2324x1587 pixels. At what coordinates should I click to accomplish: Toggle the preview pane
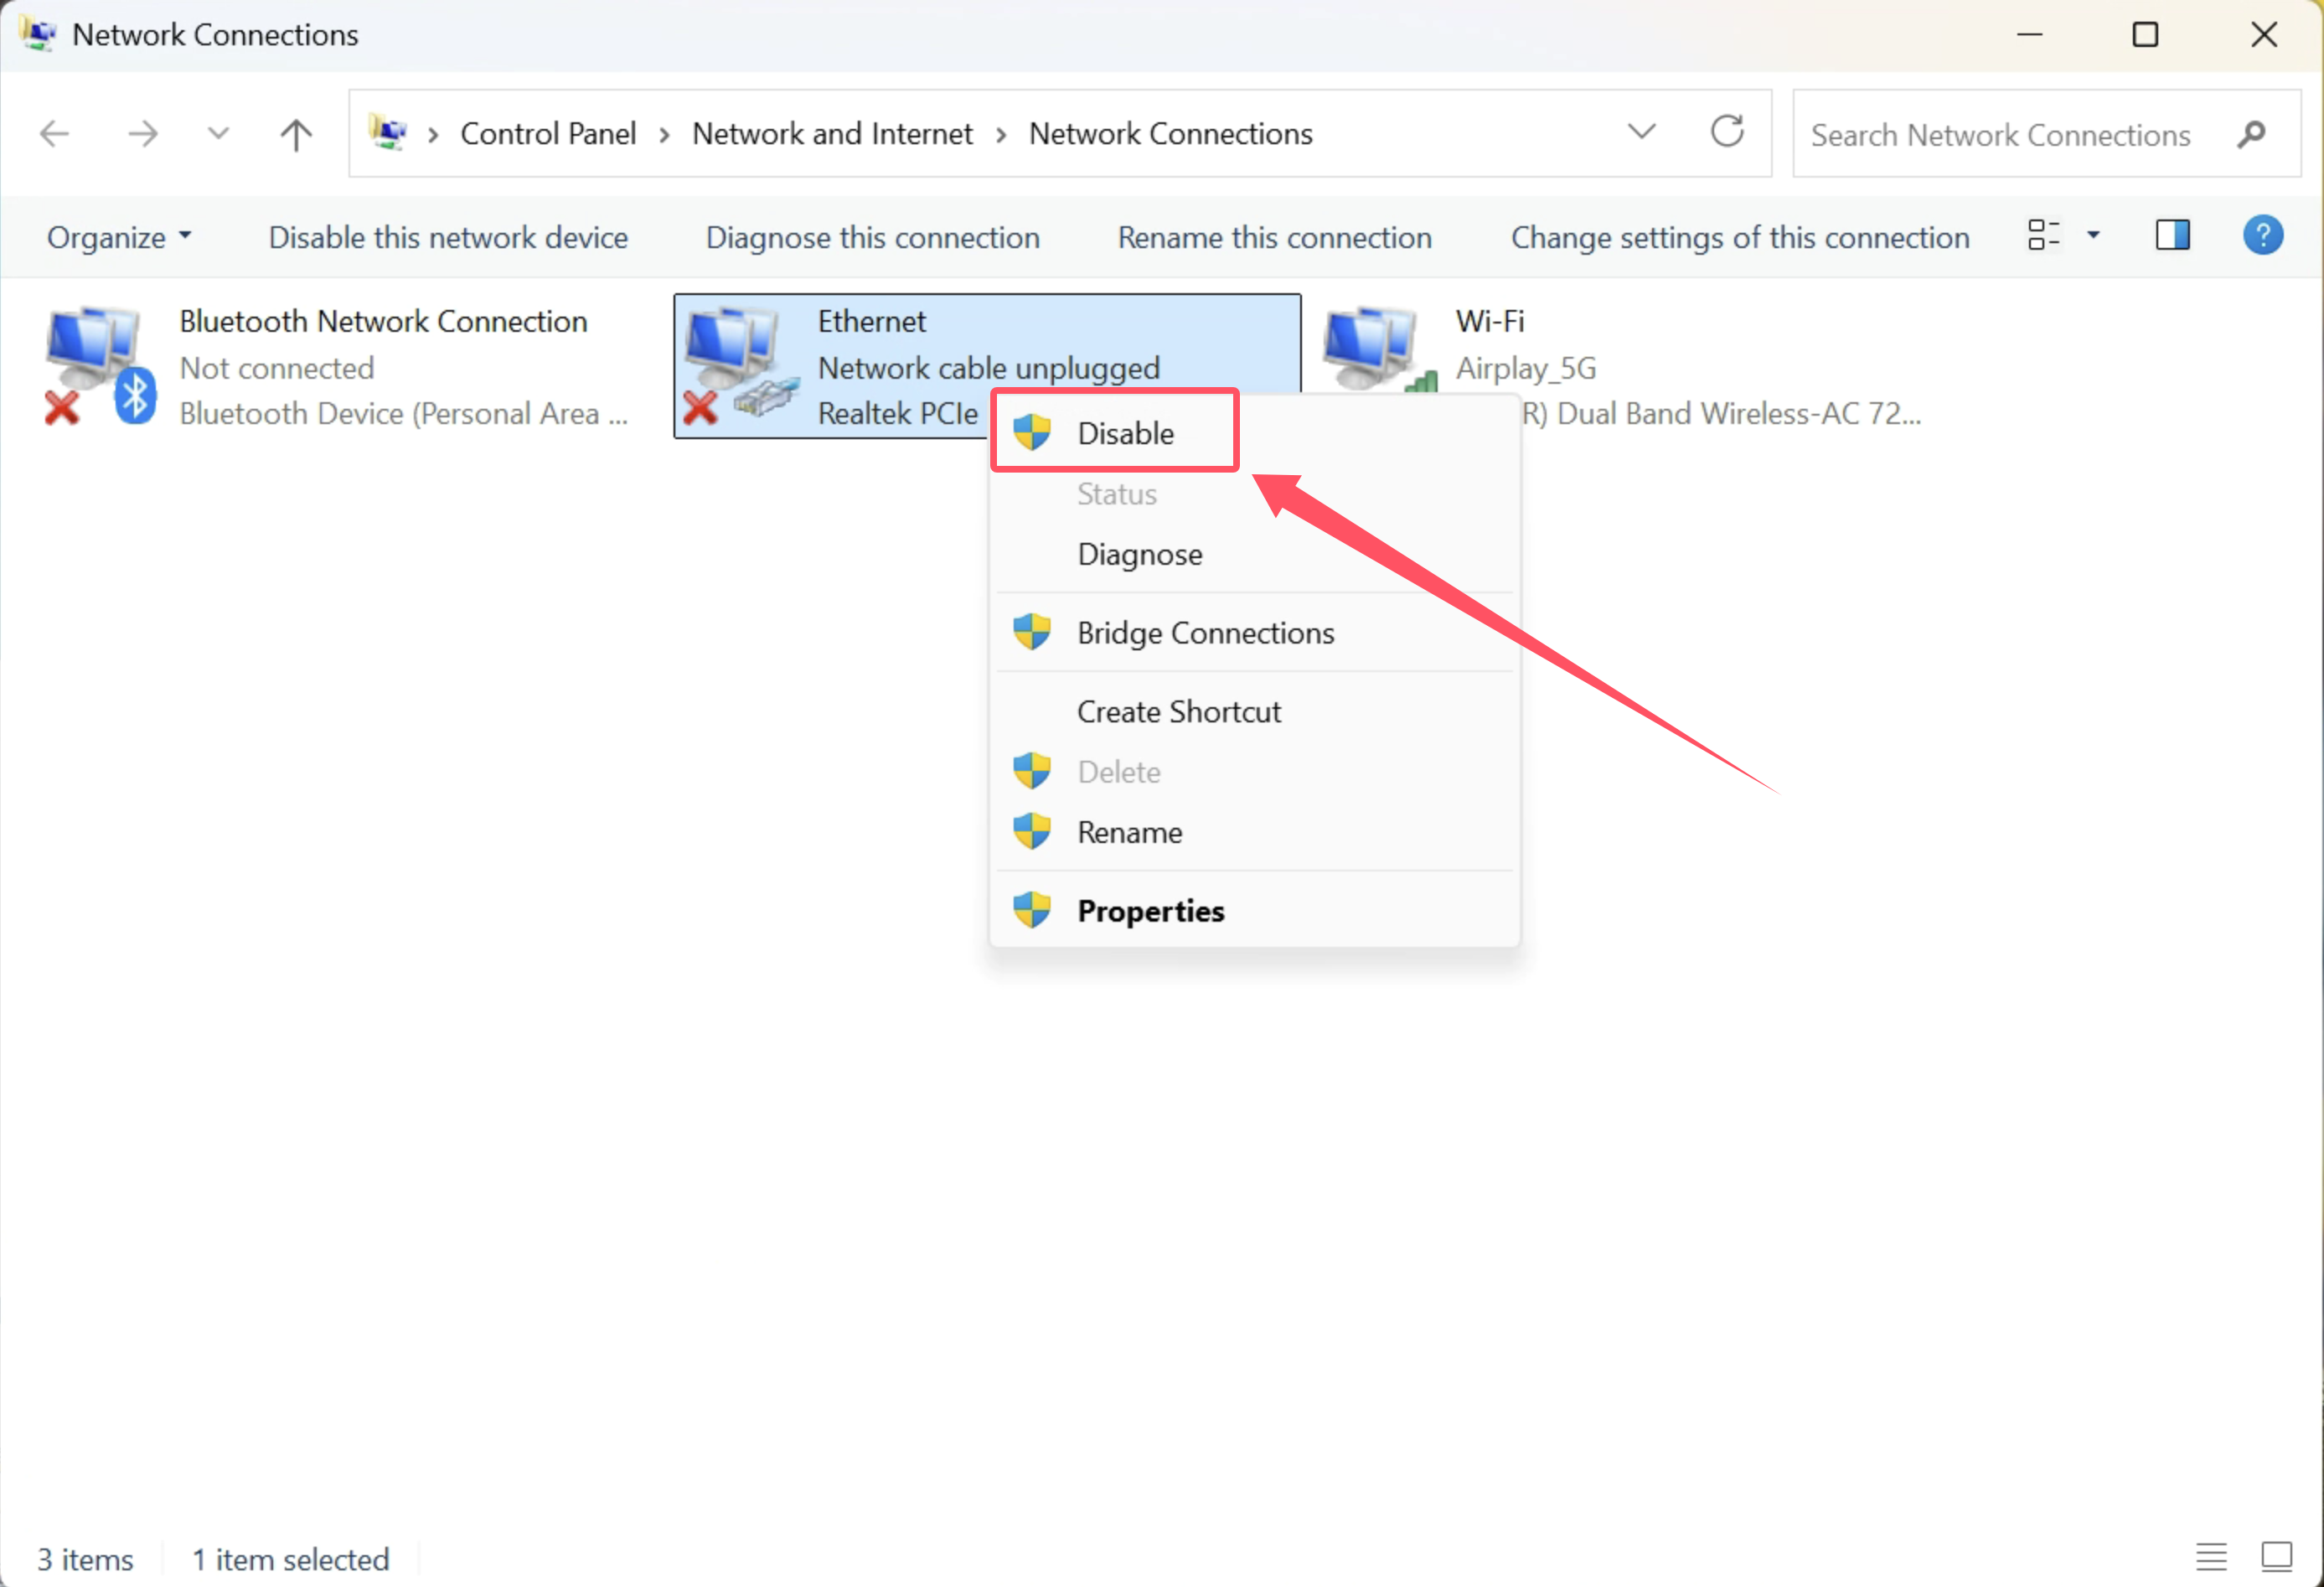tap(2172, 235)
